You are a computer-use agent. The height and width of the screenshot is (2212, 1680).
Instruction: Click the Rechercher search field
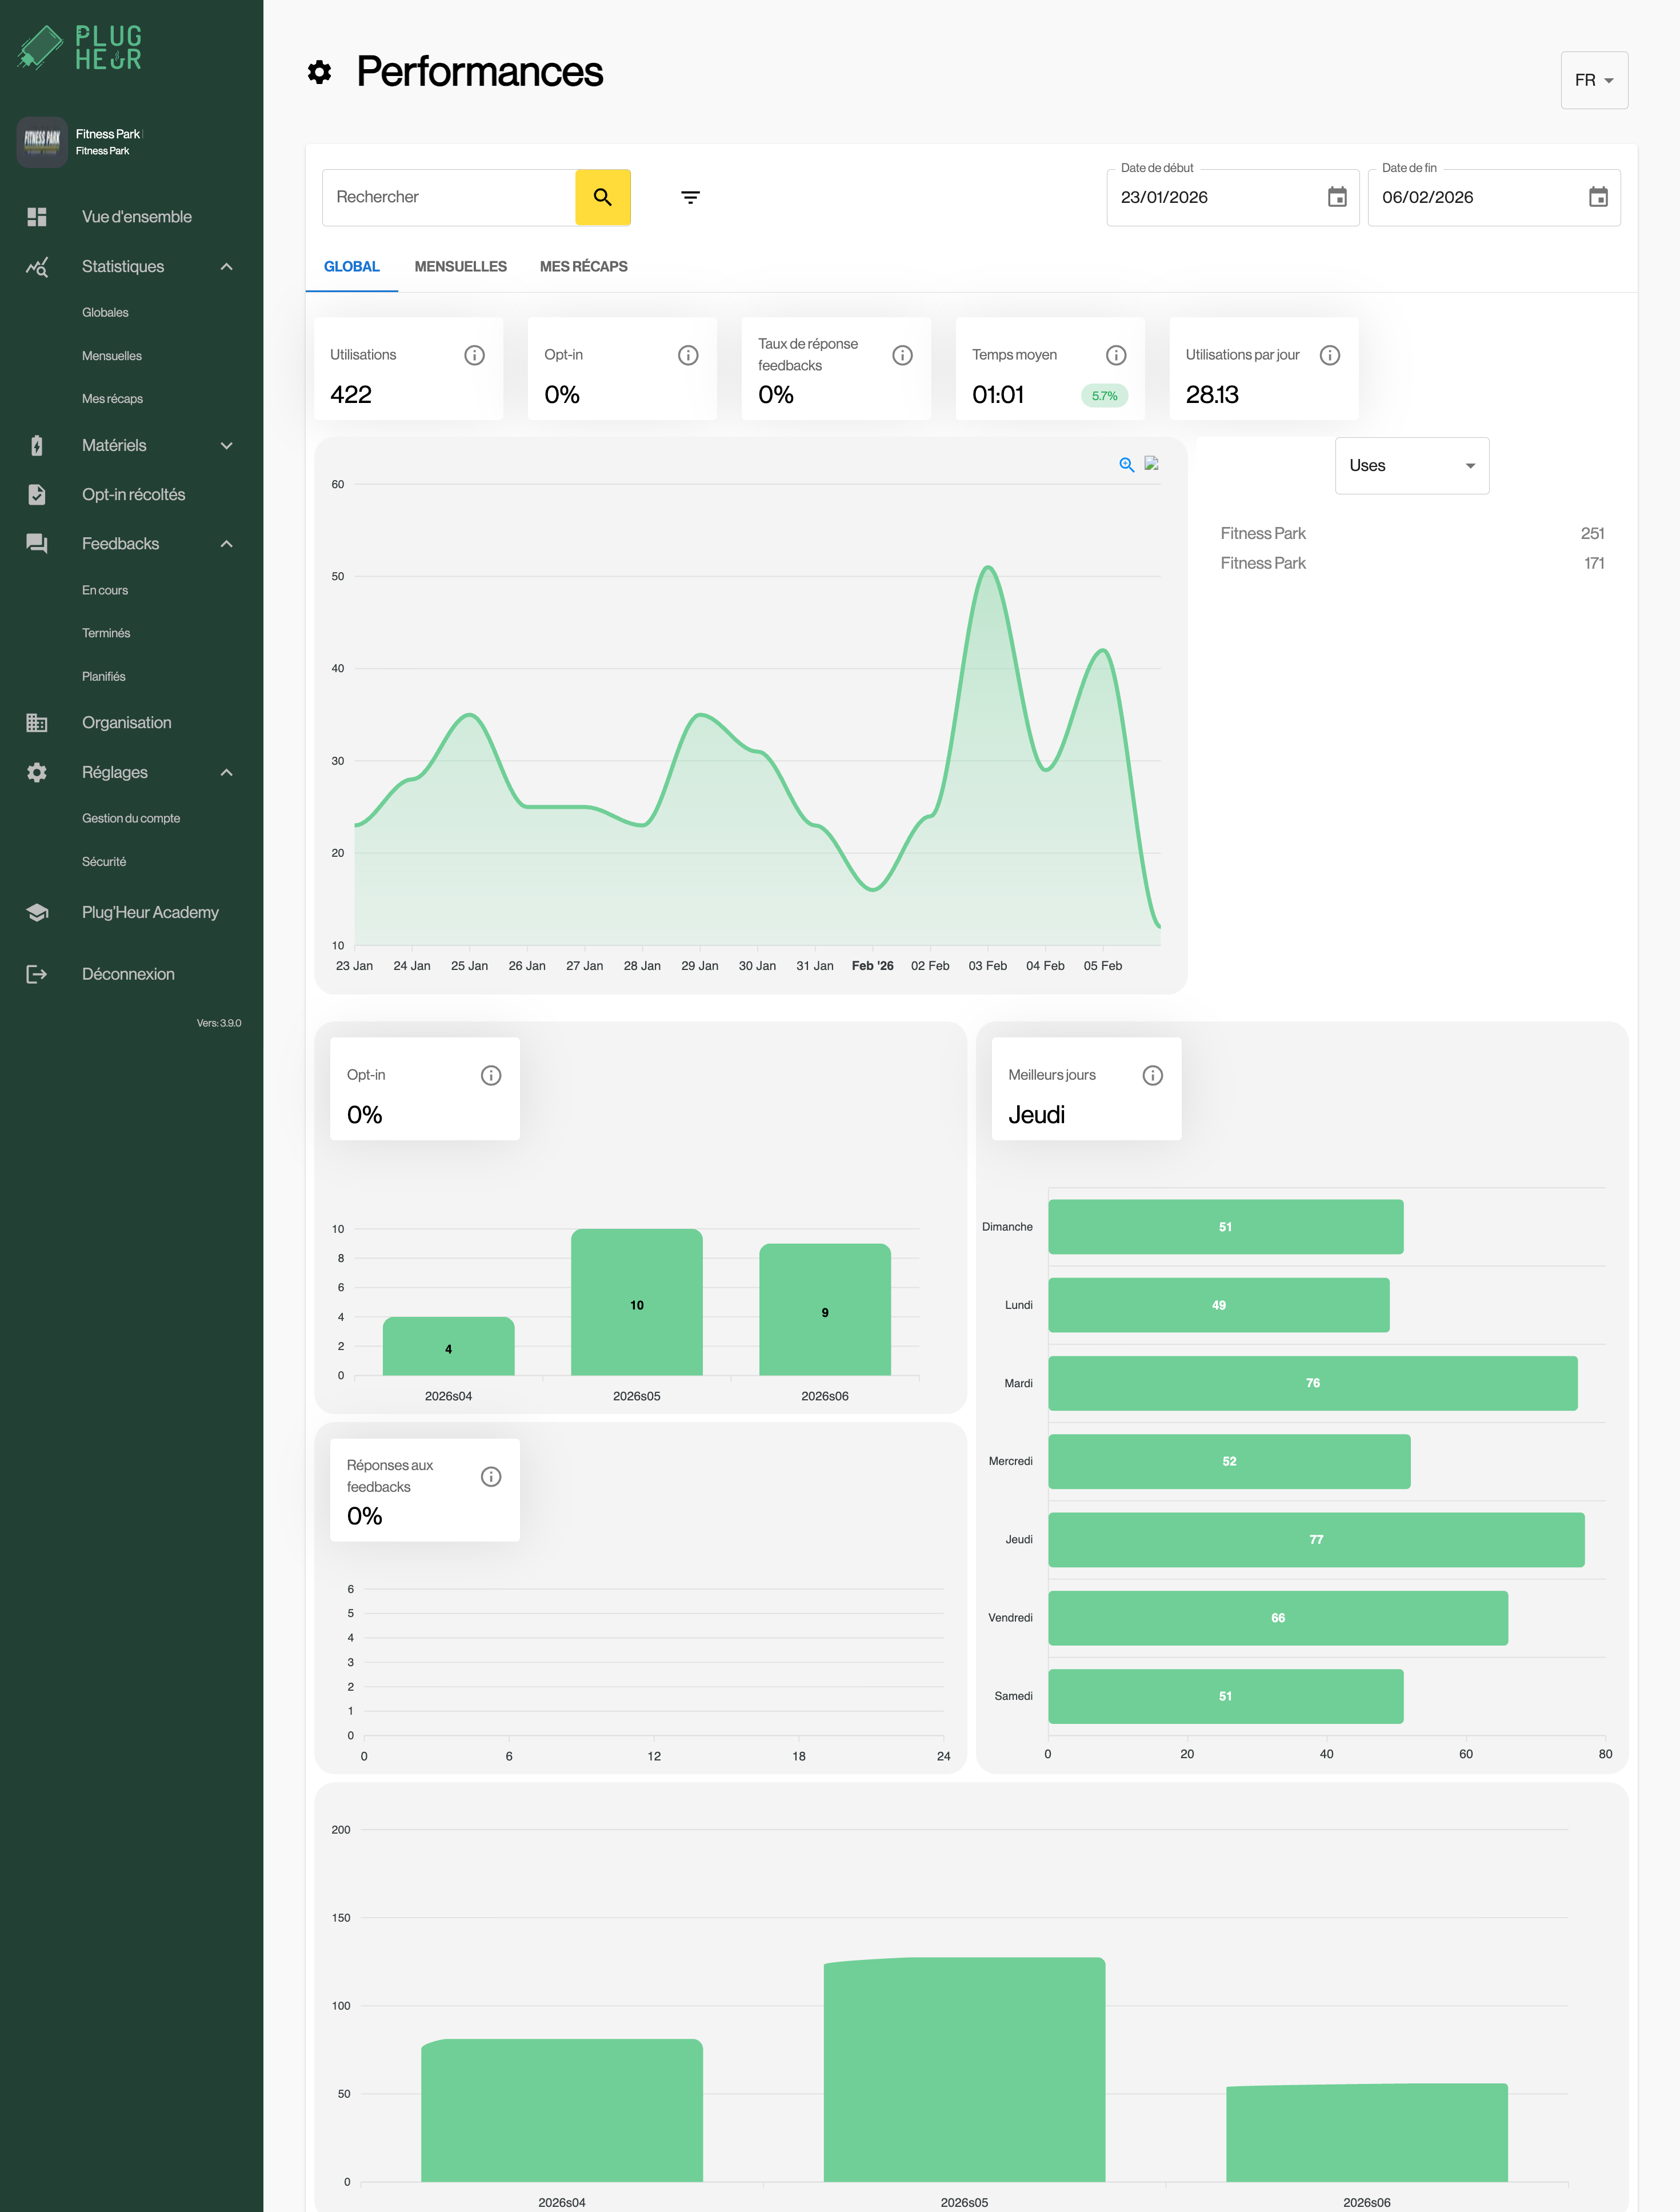[x=448, y=197]
